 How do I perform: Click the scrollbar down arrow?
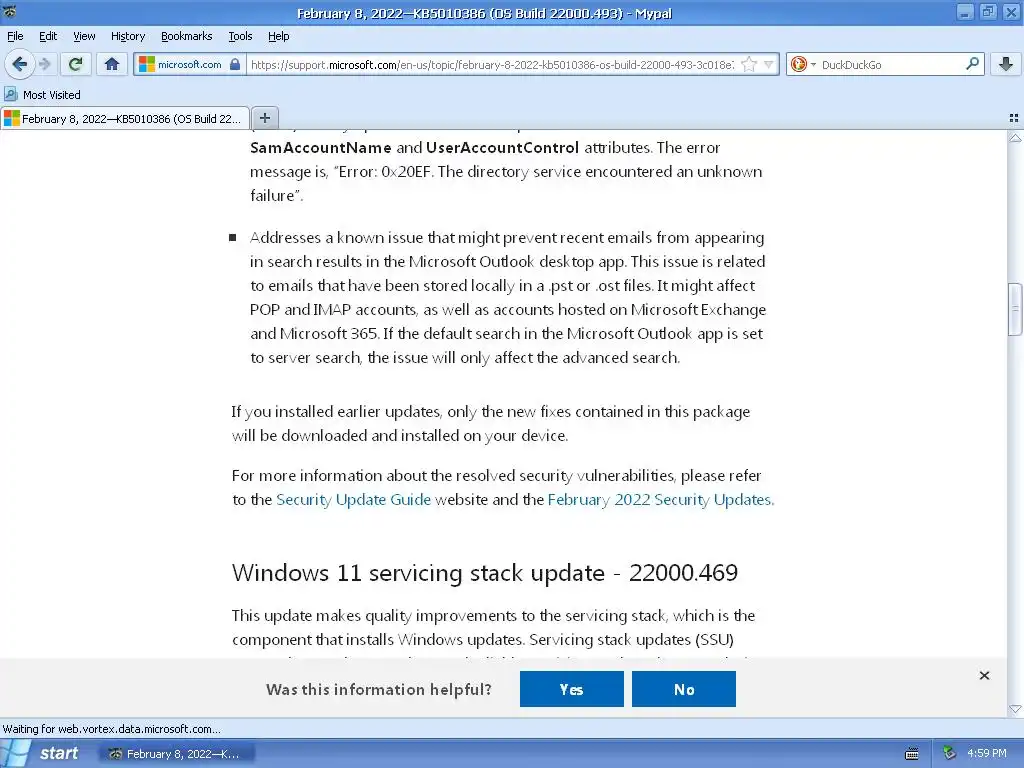pyautogui.click(x=1015, y=709)
